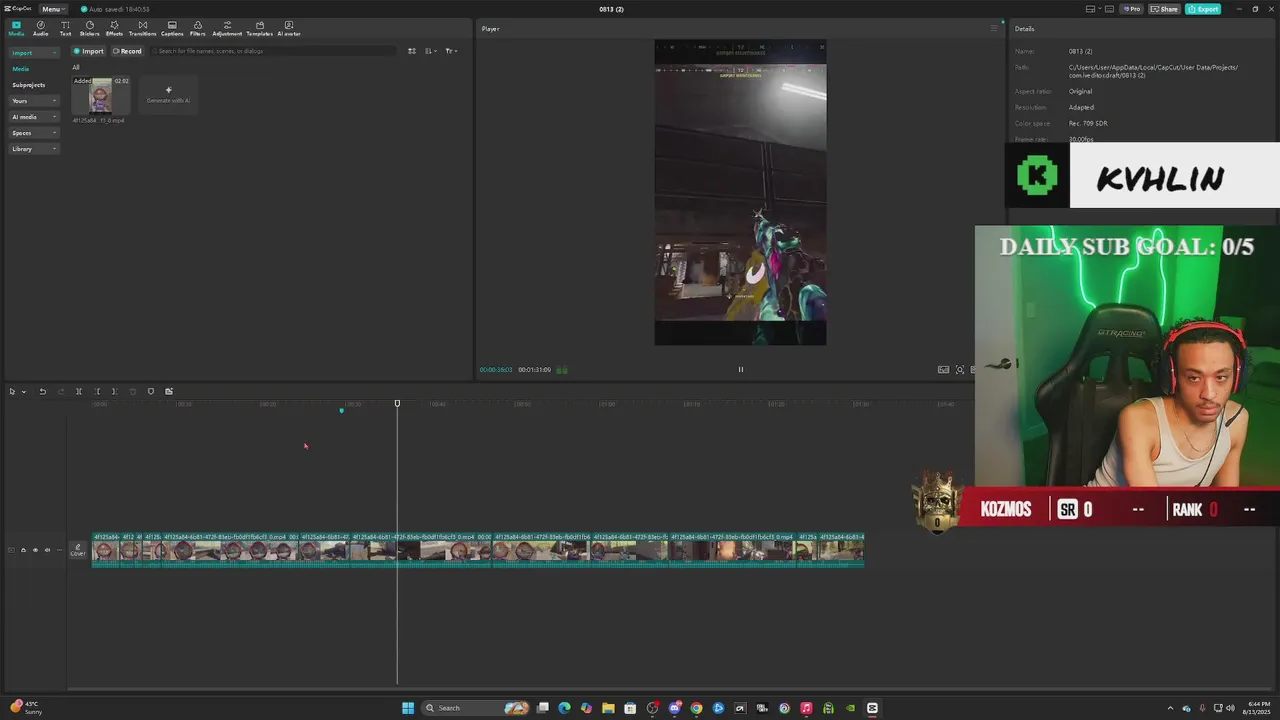Click the Record button
The image size is (1280, 720).
(127, 51)
